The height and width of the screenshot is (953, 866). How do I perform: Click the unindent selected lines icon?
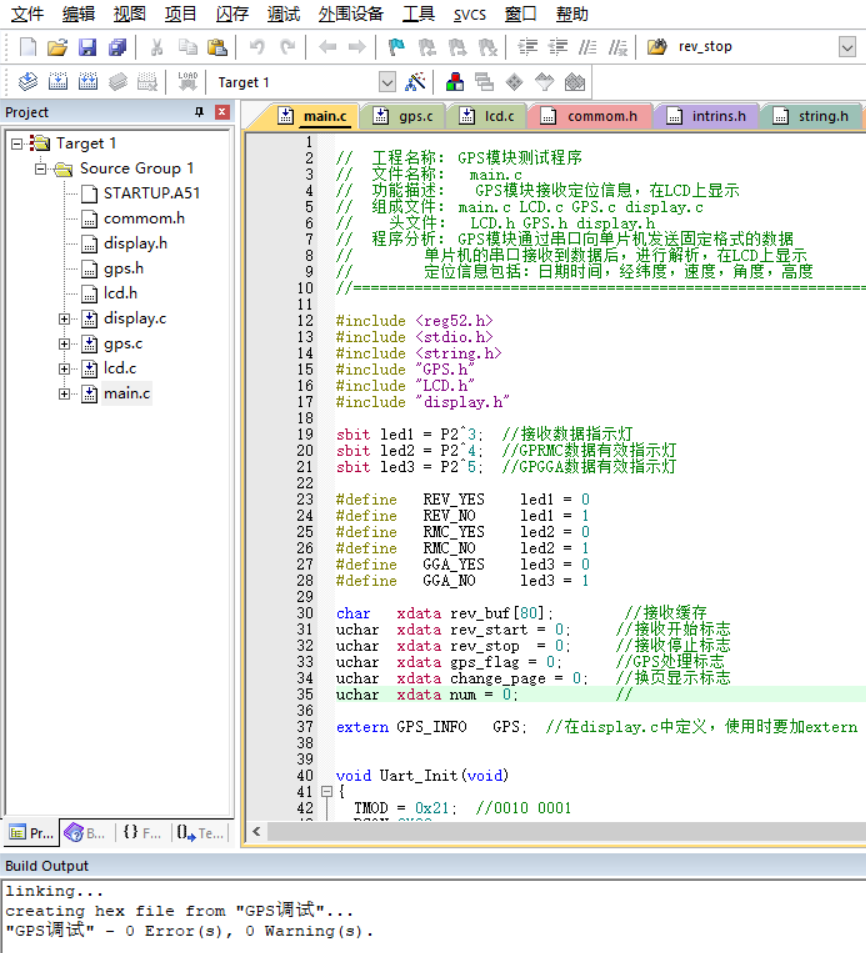pyautogui.click(x=557, y=47)
